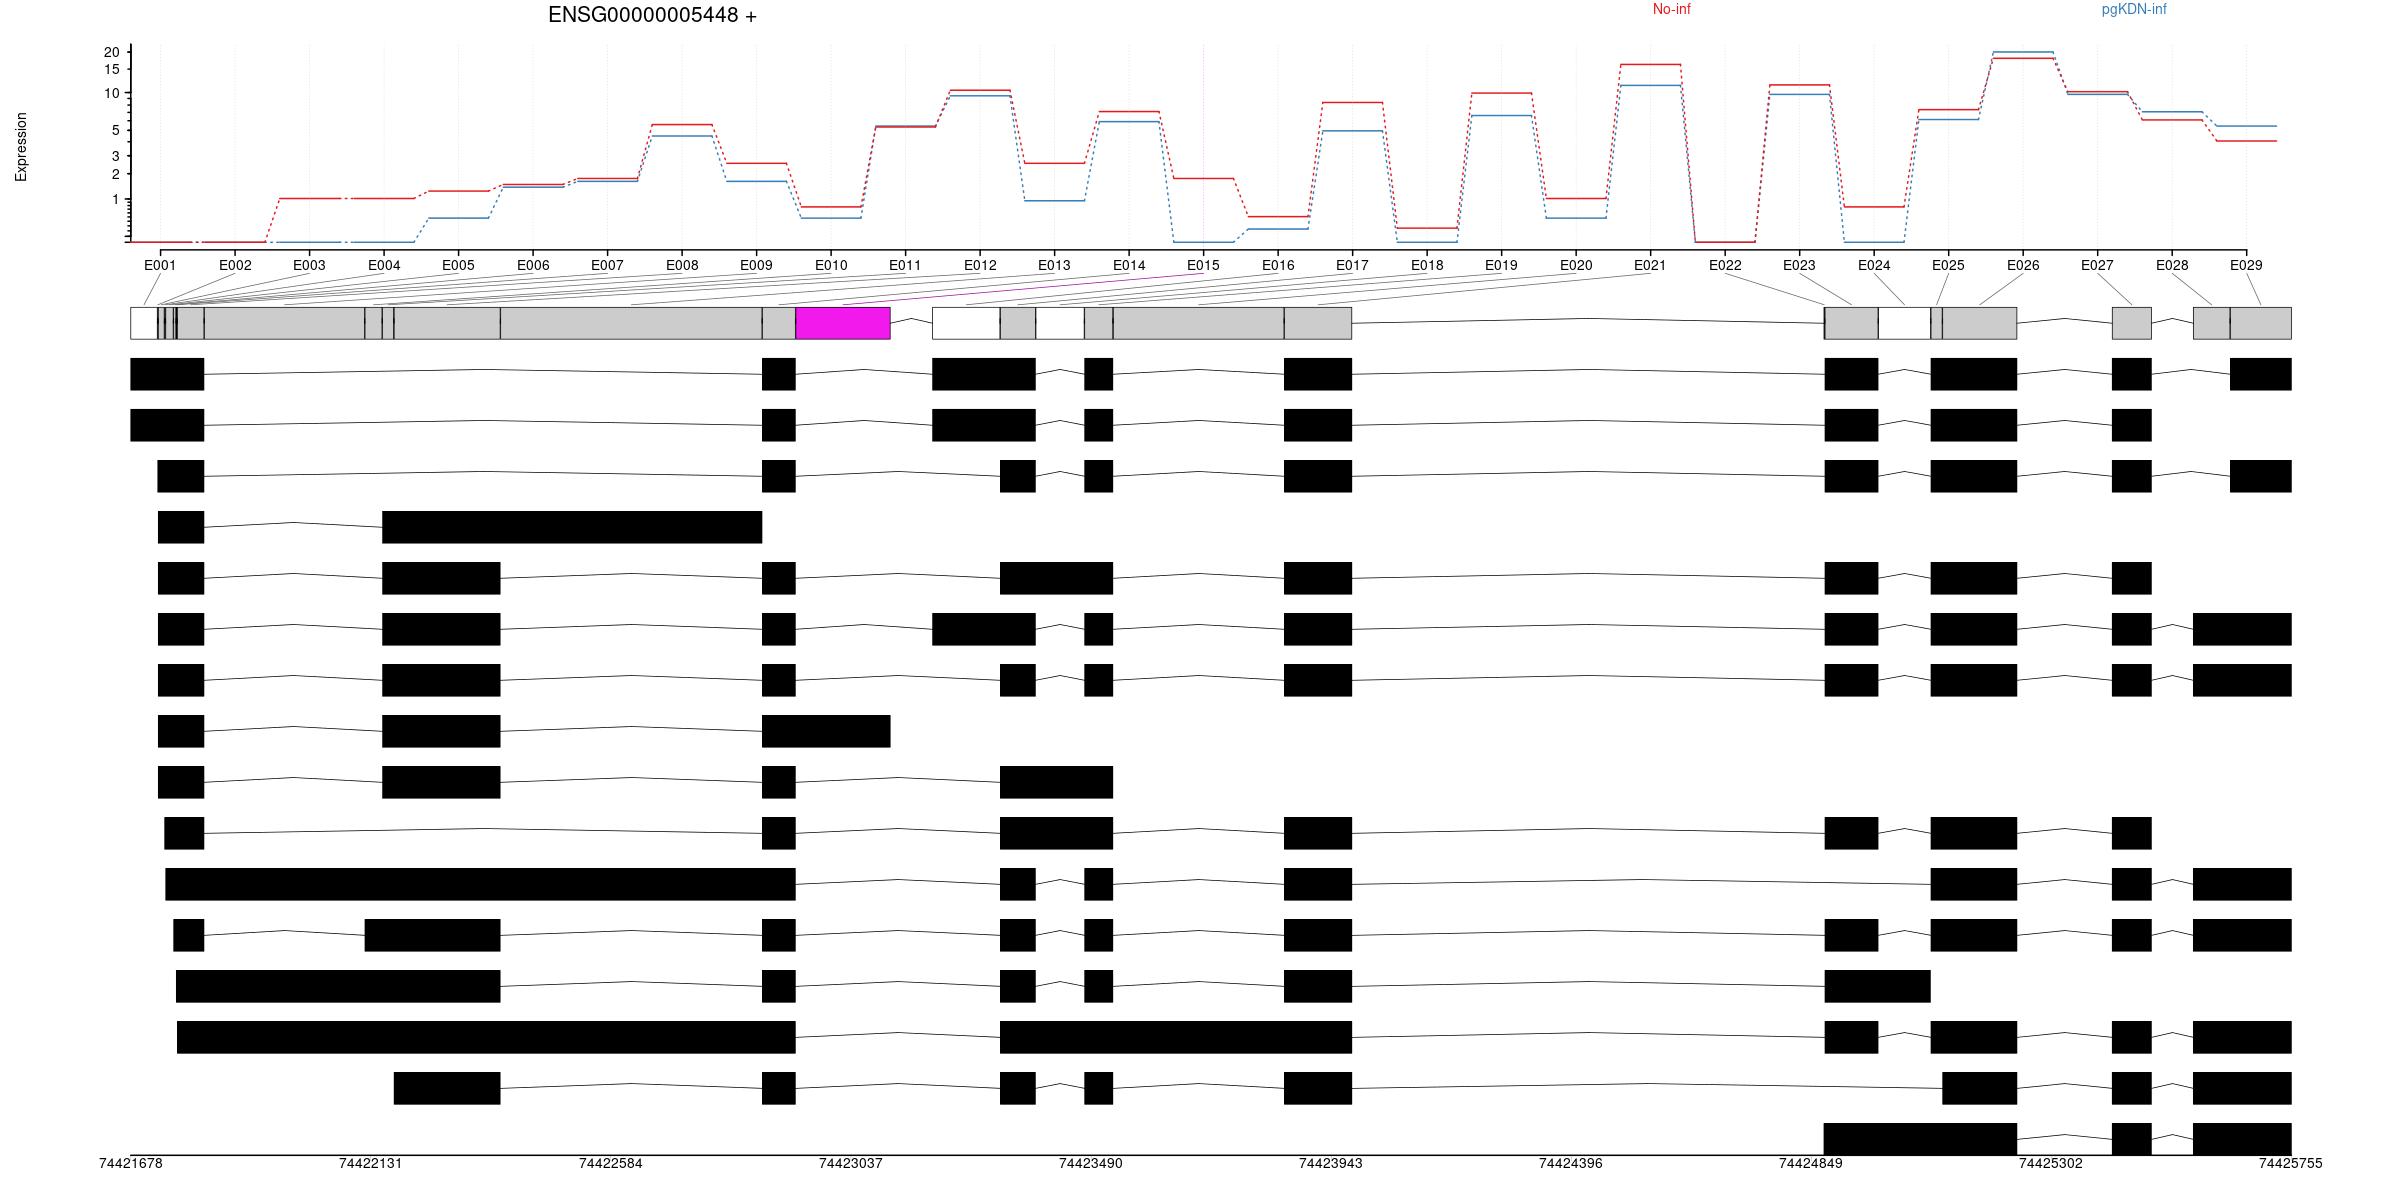This screenshot has height=1180, width=2400.
Task: Click exon label E008
Action: [x=682, y=265]
